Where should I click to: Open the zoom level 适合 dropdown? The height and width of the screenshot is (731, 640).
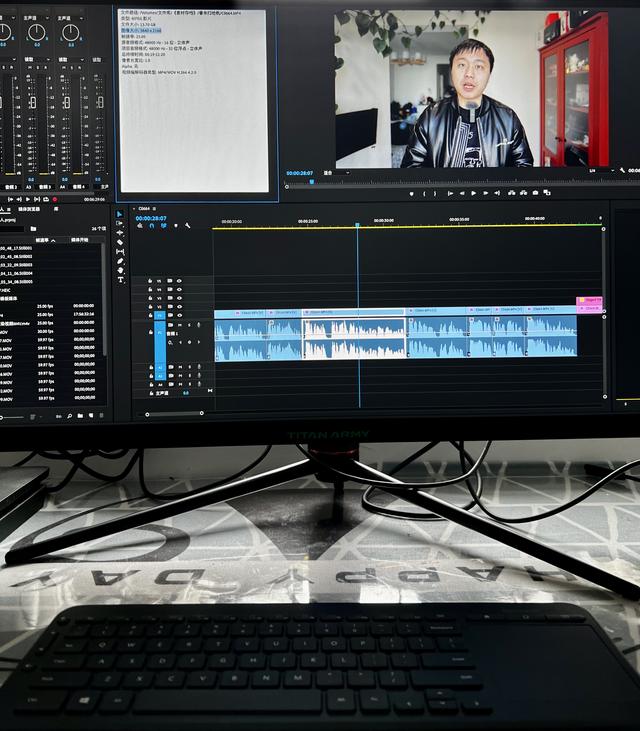(x=337, y=173)
